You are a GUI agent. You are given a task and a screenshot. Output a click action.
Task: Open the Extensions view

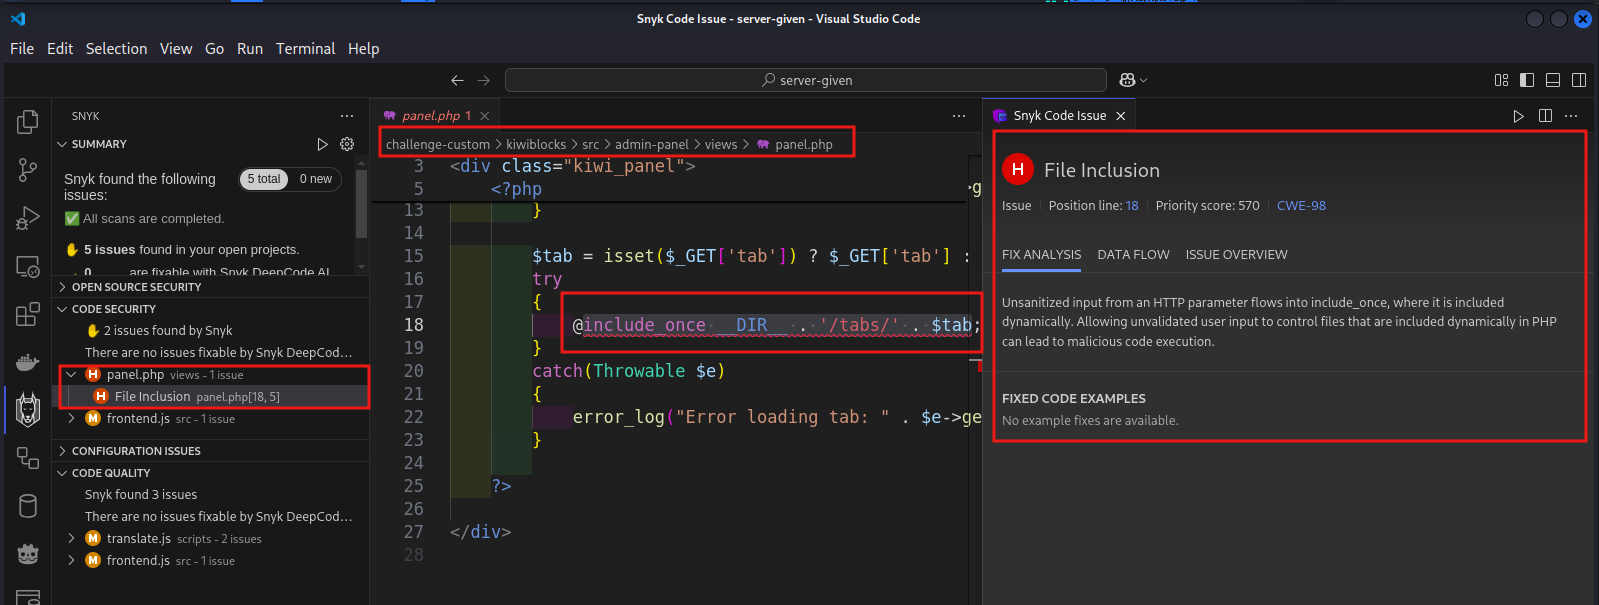tap(28, 314)
